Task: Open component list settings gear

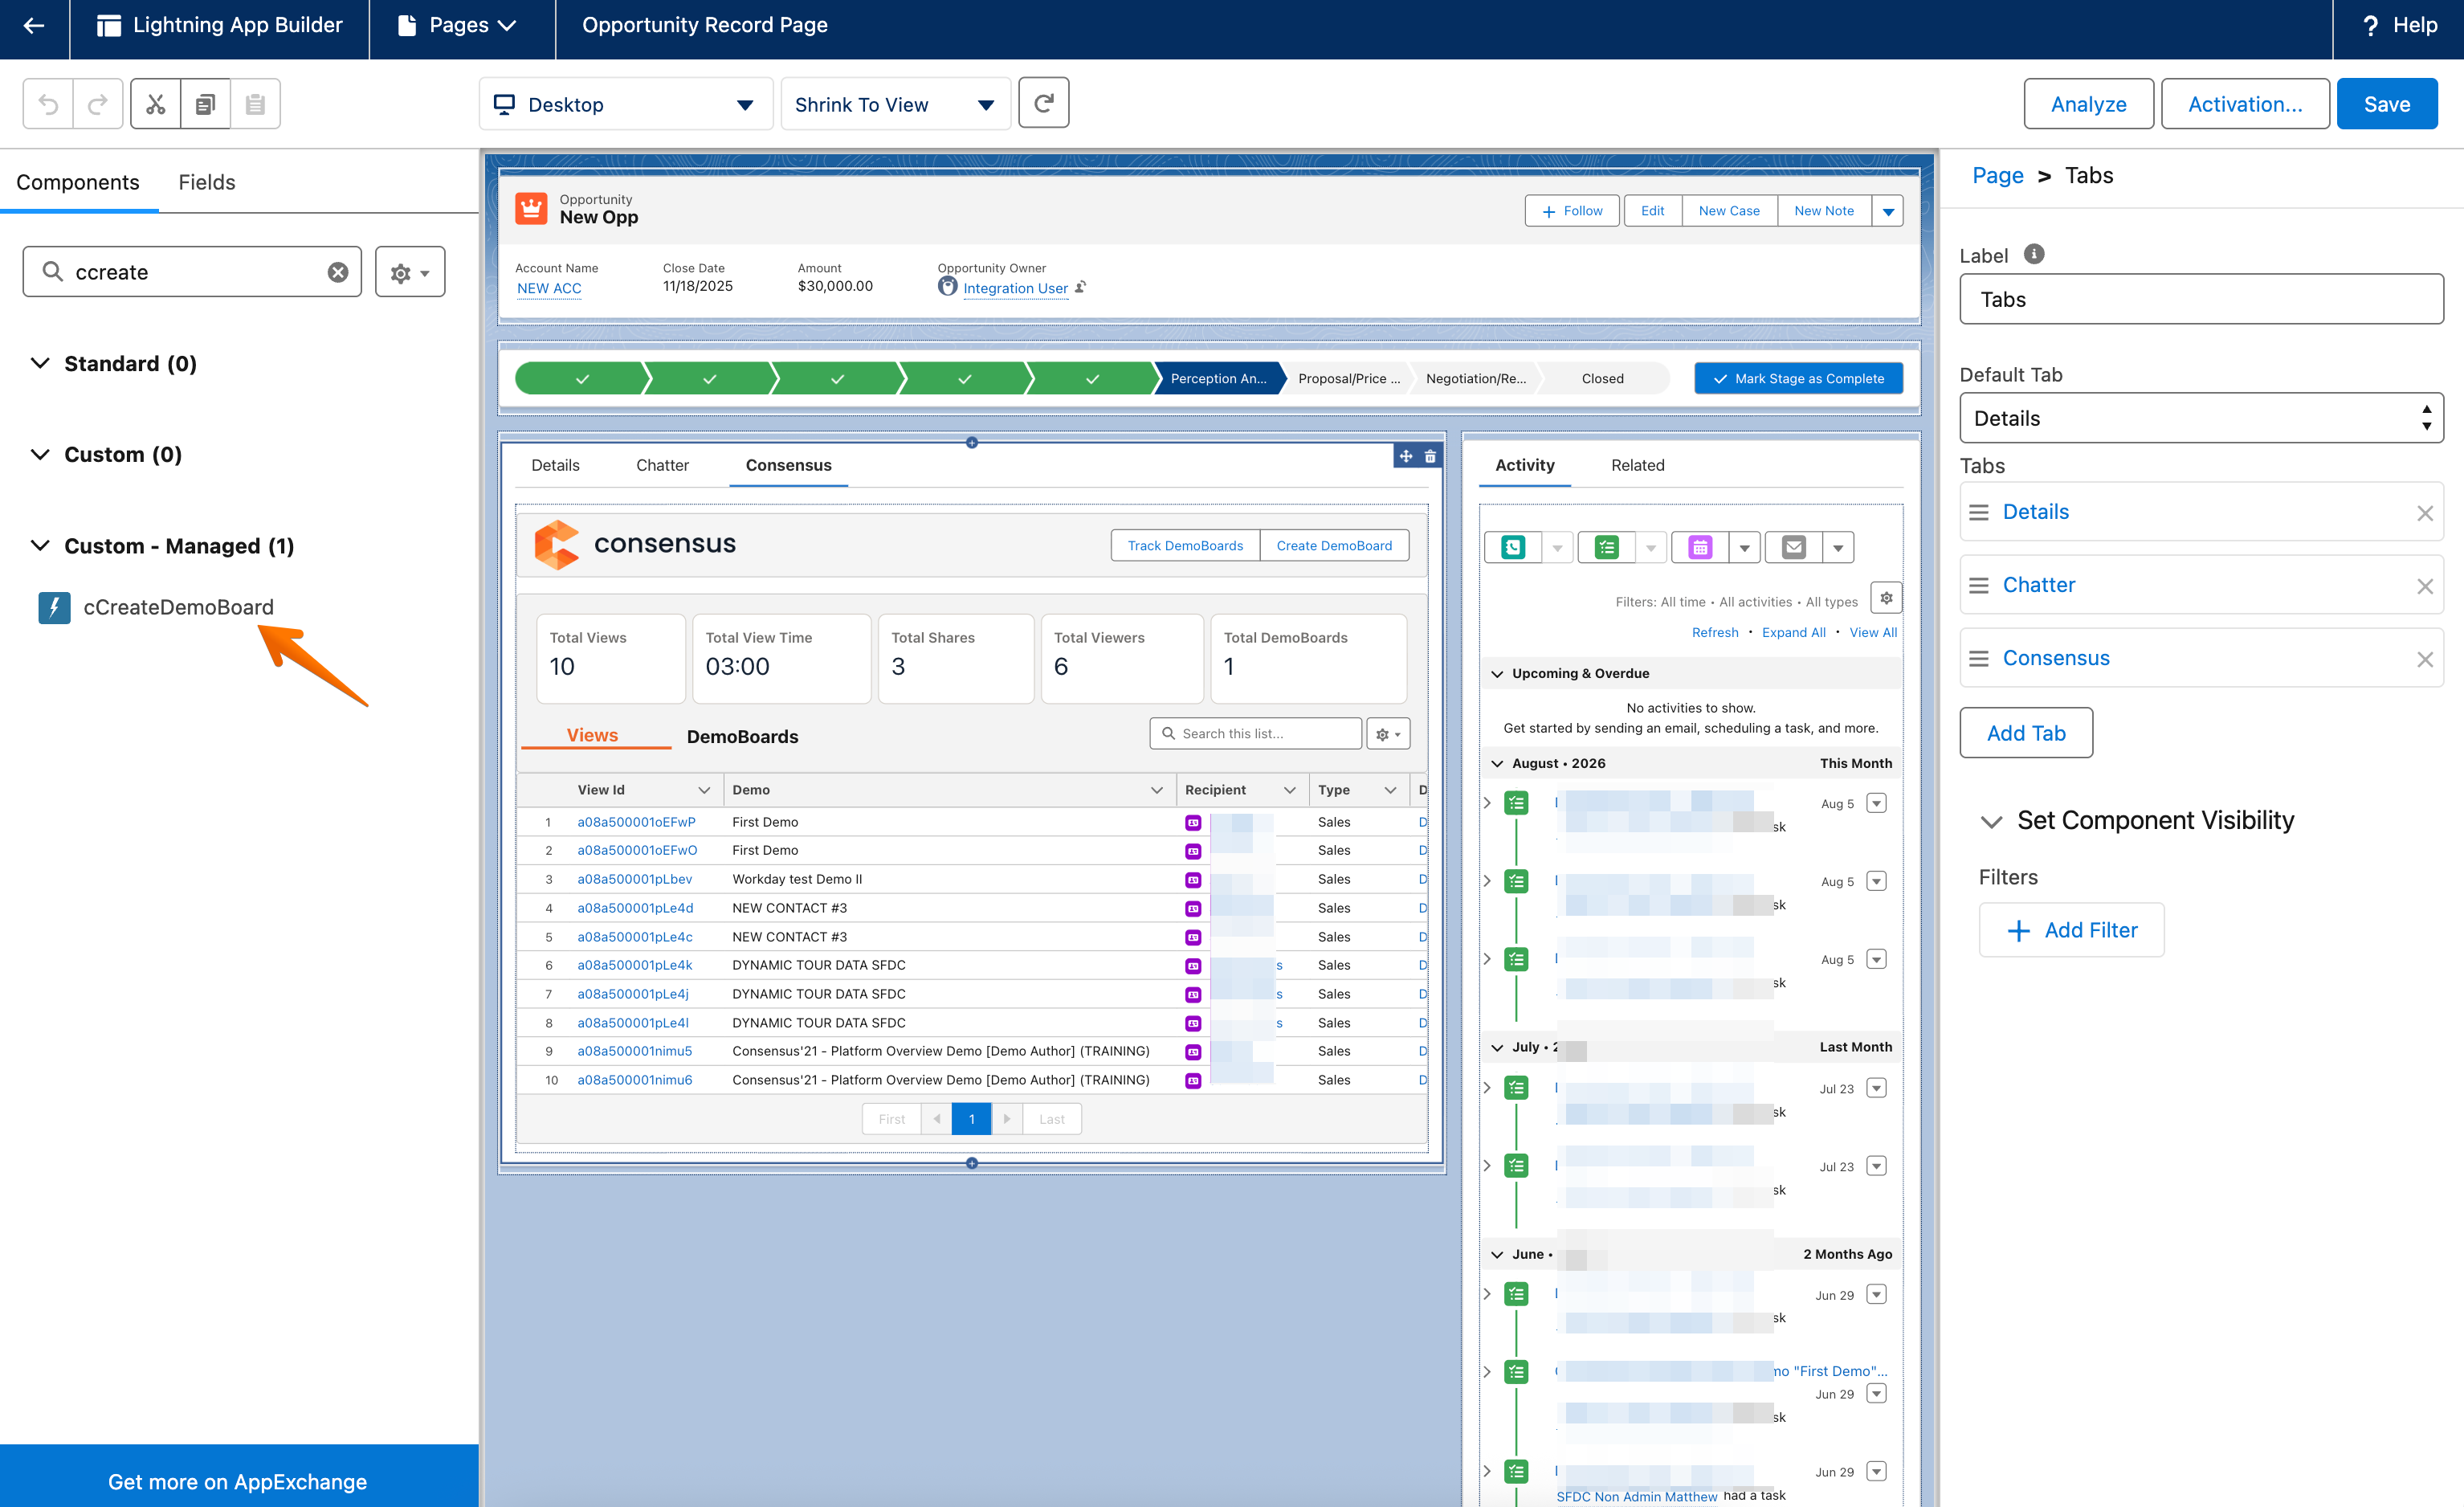Action: 410,272
